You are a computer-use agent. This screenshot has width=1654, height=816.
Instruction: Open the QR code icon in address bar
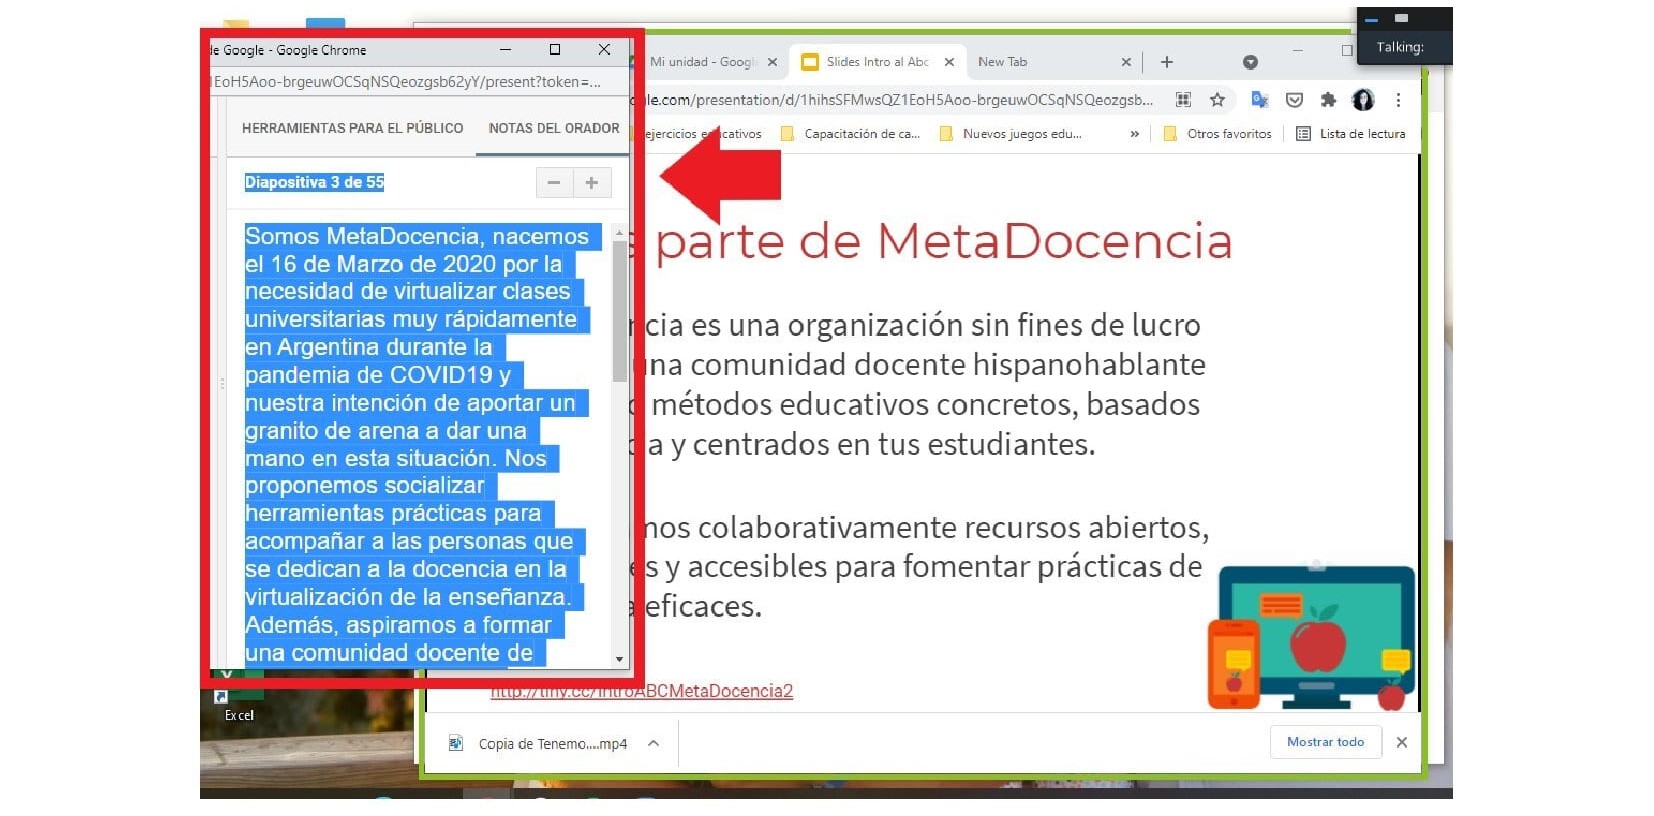pyautogui.click(x=1183, y=99)
